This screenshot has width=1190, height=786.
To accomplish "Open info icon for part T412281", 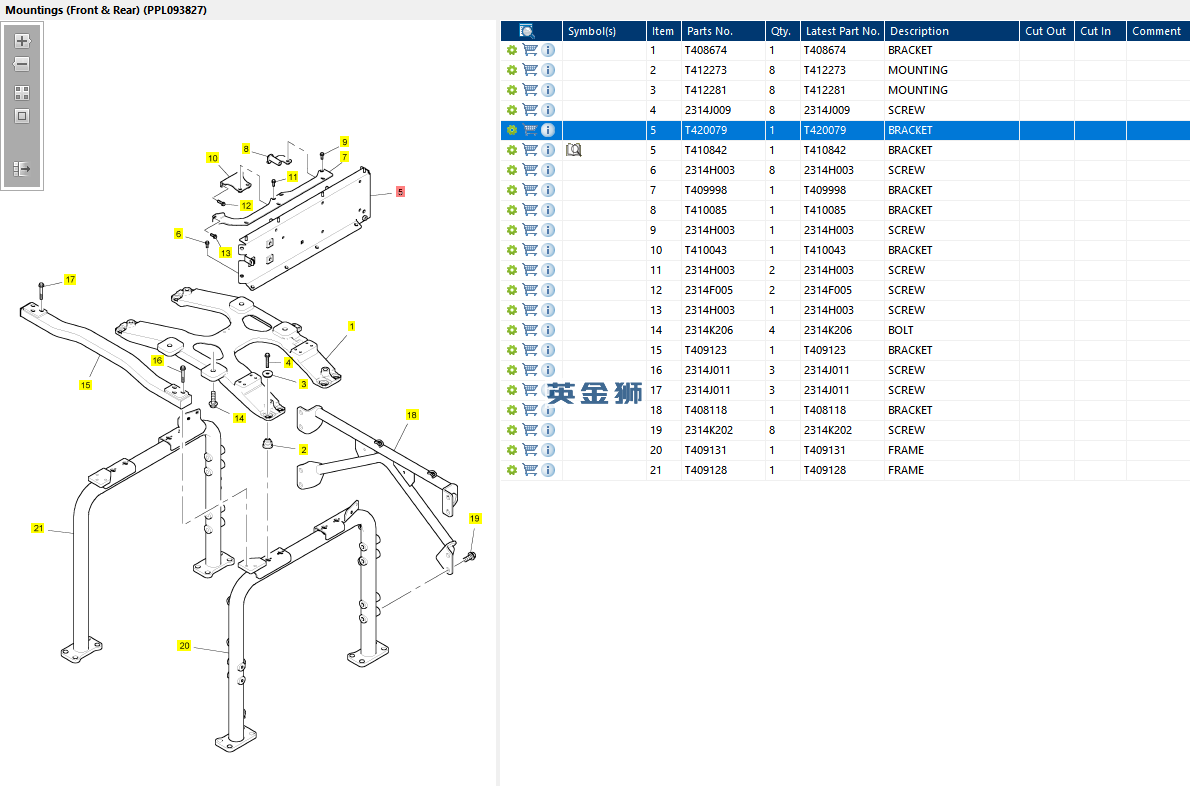I will pyautogui.click(x=548, y=90).
